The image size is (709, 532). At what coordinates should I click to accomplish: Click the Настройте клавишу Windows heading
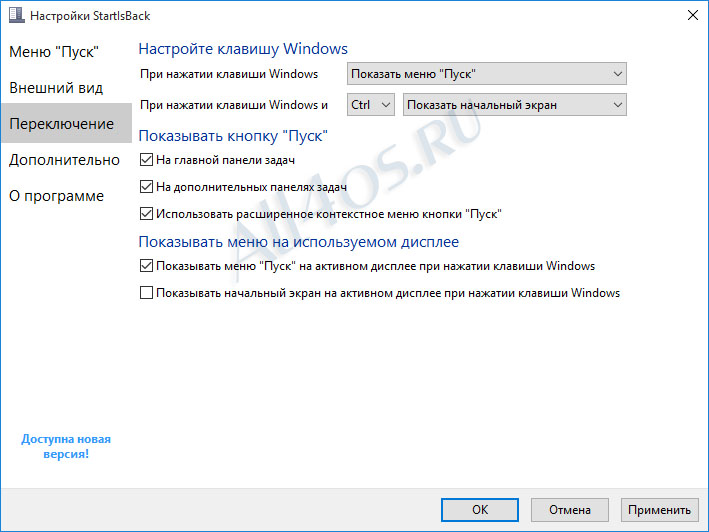[x=243, y=48]
